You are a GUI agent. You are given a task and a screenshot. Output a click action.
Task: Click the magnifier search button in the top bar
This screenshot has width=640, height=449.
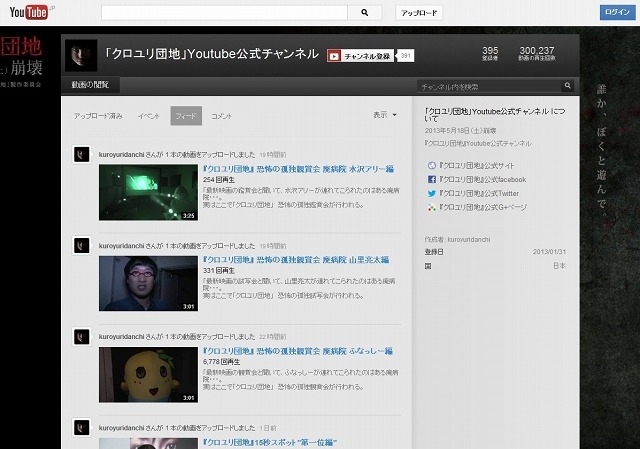365,13
